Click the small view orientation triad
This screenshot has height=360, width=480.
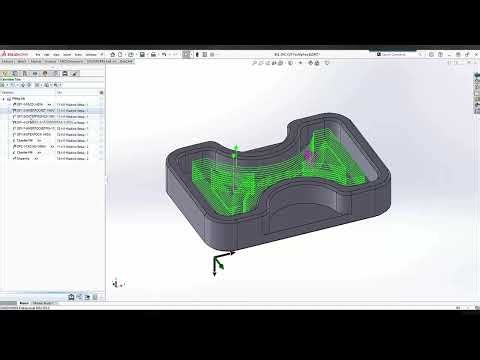pos(118,283)
